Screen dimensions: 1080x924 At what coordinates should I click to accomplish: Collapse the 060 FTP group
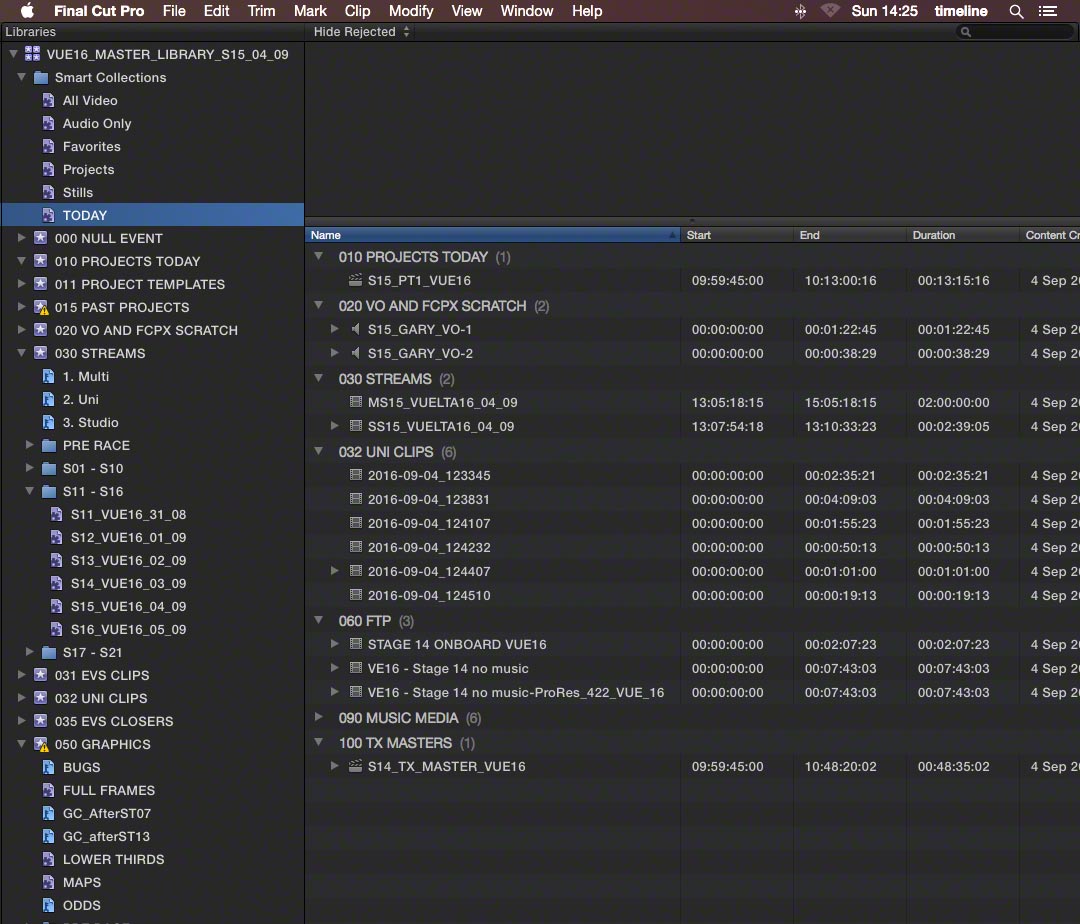(x=318, y=620)
